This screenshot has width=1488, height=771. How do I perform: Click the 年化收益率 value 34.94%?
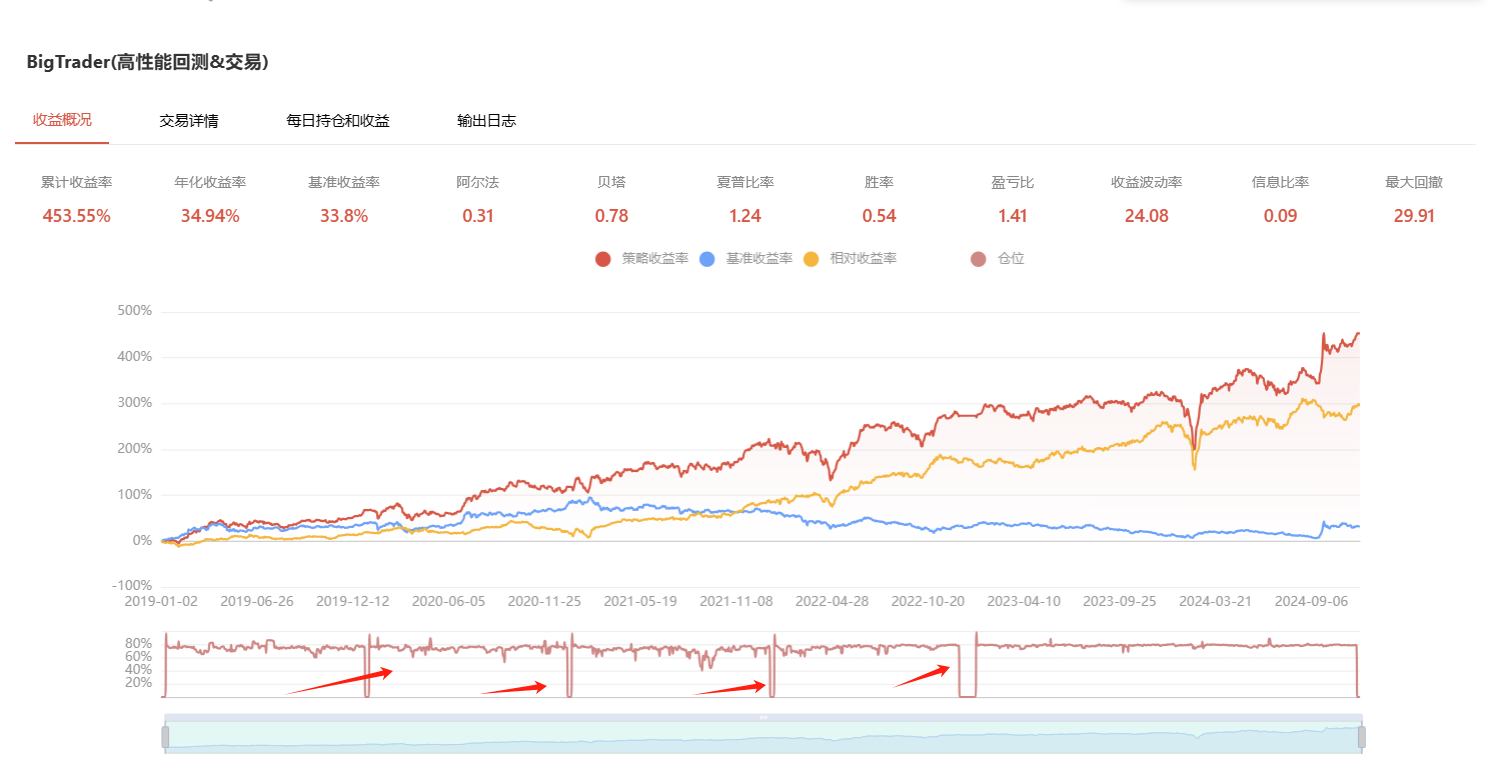pos(210,216)
